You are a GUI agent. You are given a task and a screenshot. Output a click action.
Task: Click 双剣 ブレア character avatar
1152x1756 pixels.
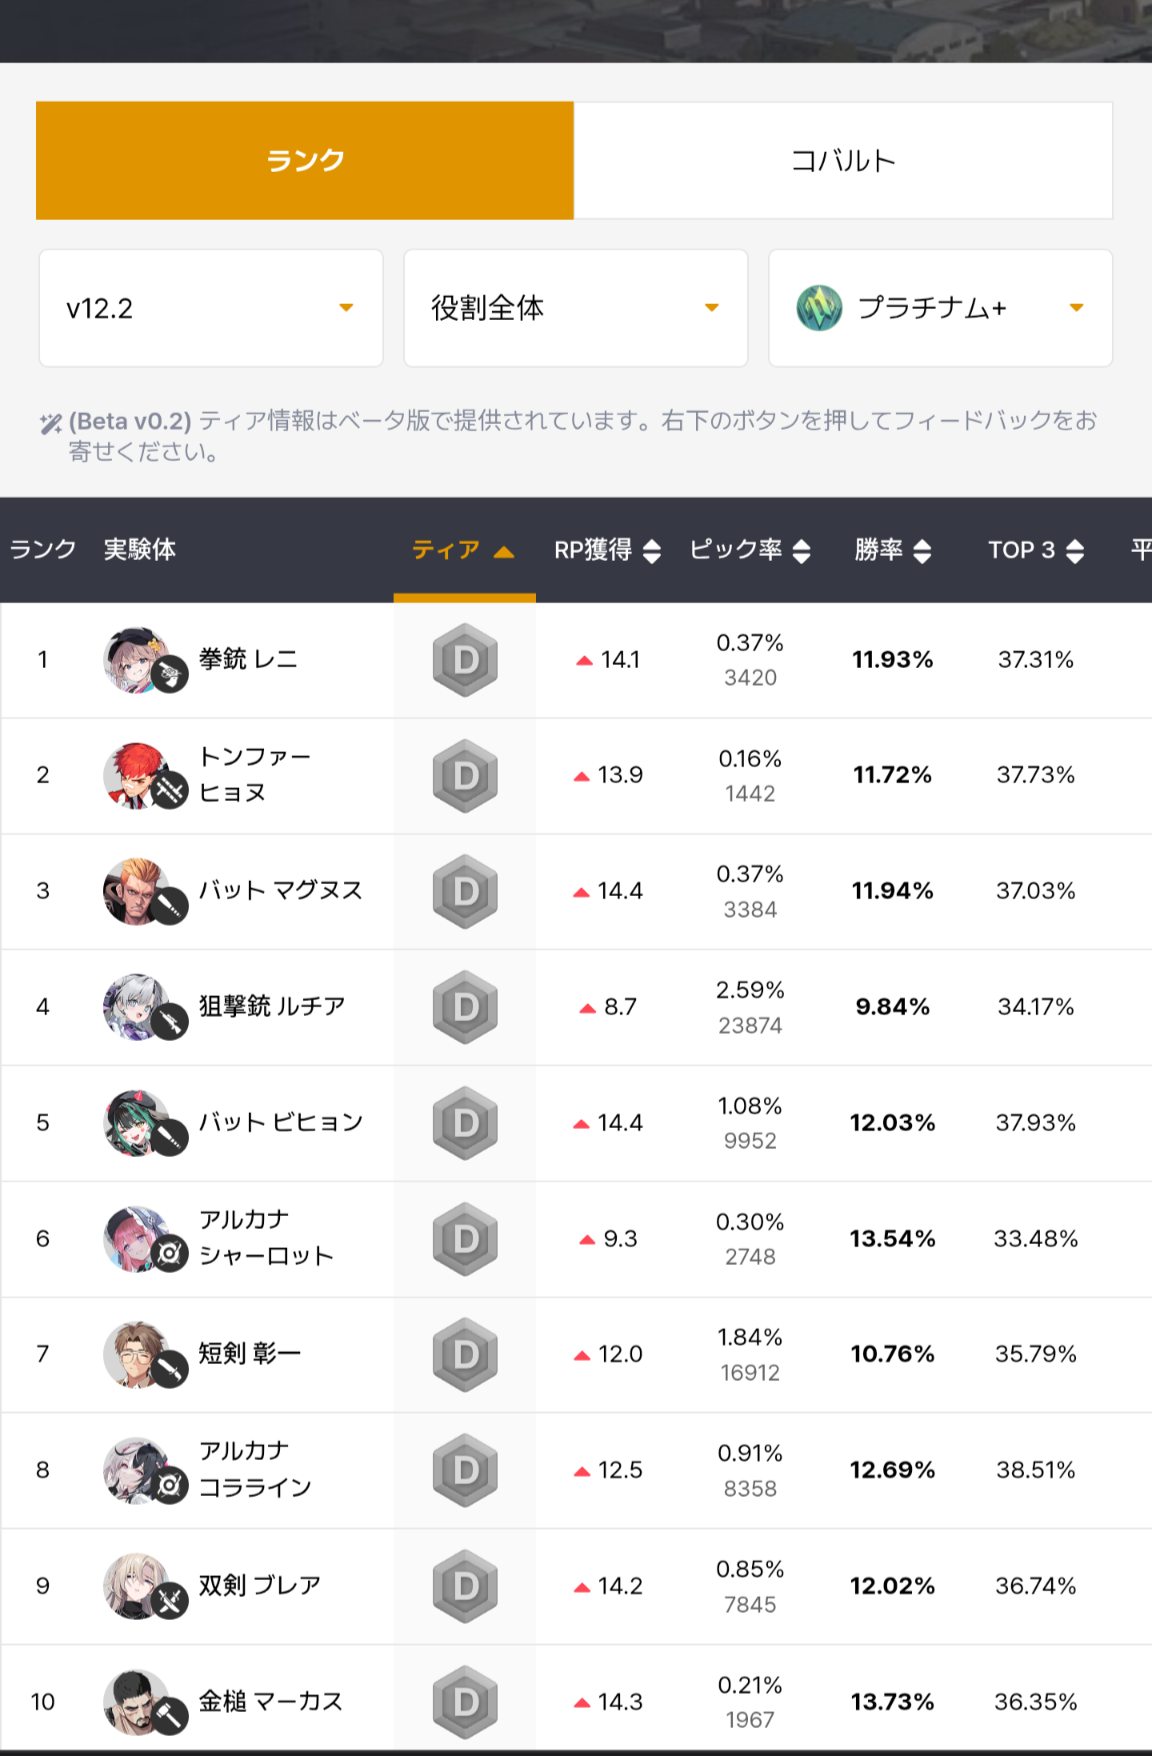coord(137,1586)
